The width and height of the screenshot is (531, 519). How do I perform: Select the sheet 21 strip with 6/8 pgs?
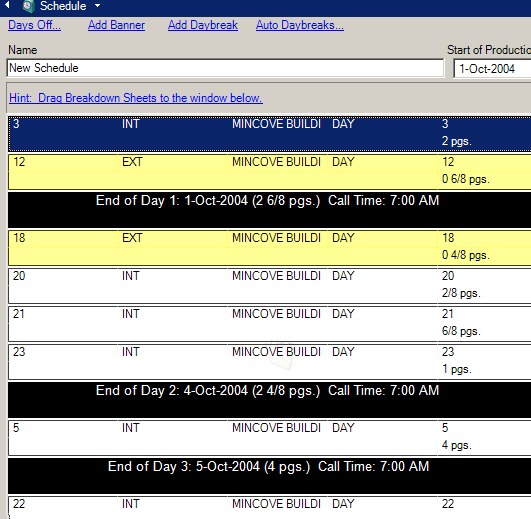coord(270,324)
